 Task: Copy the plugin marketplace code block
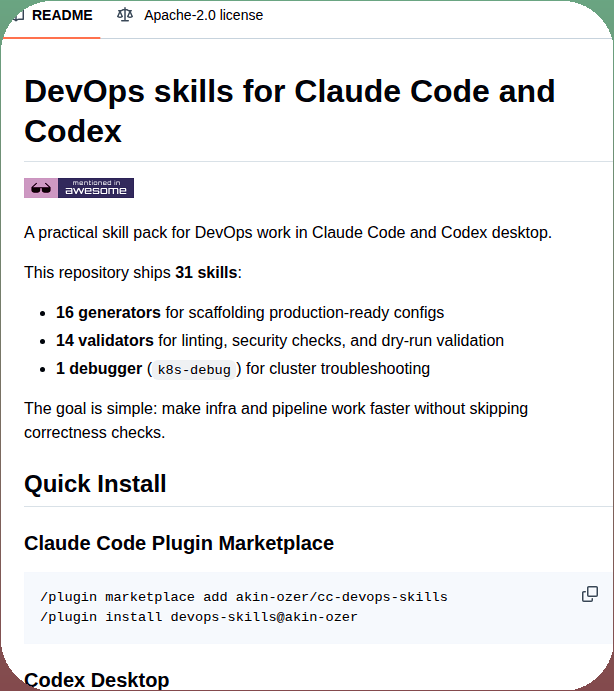tap(590, 594)
